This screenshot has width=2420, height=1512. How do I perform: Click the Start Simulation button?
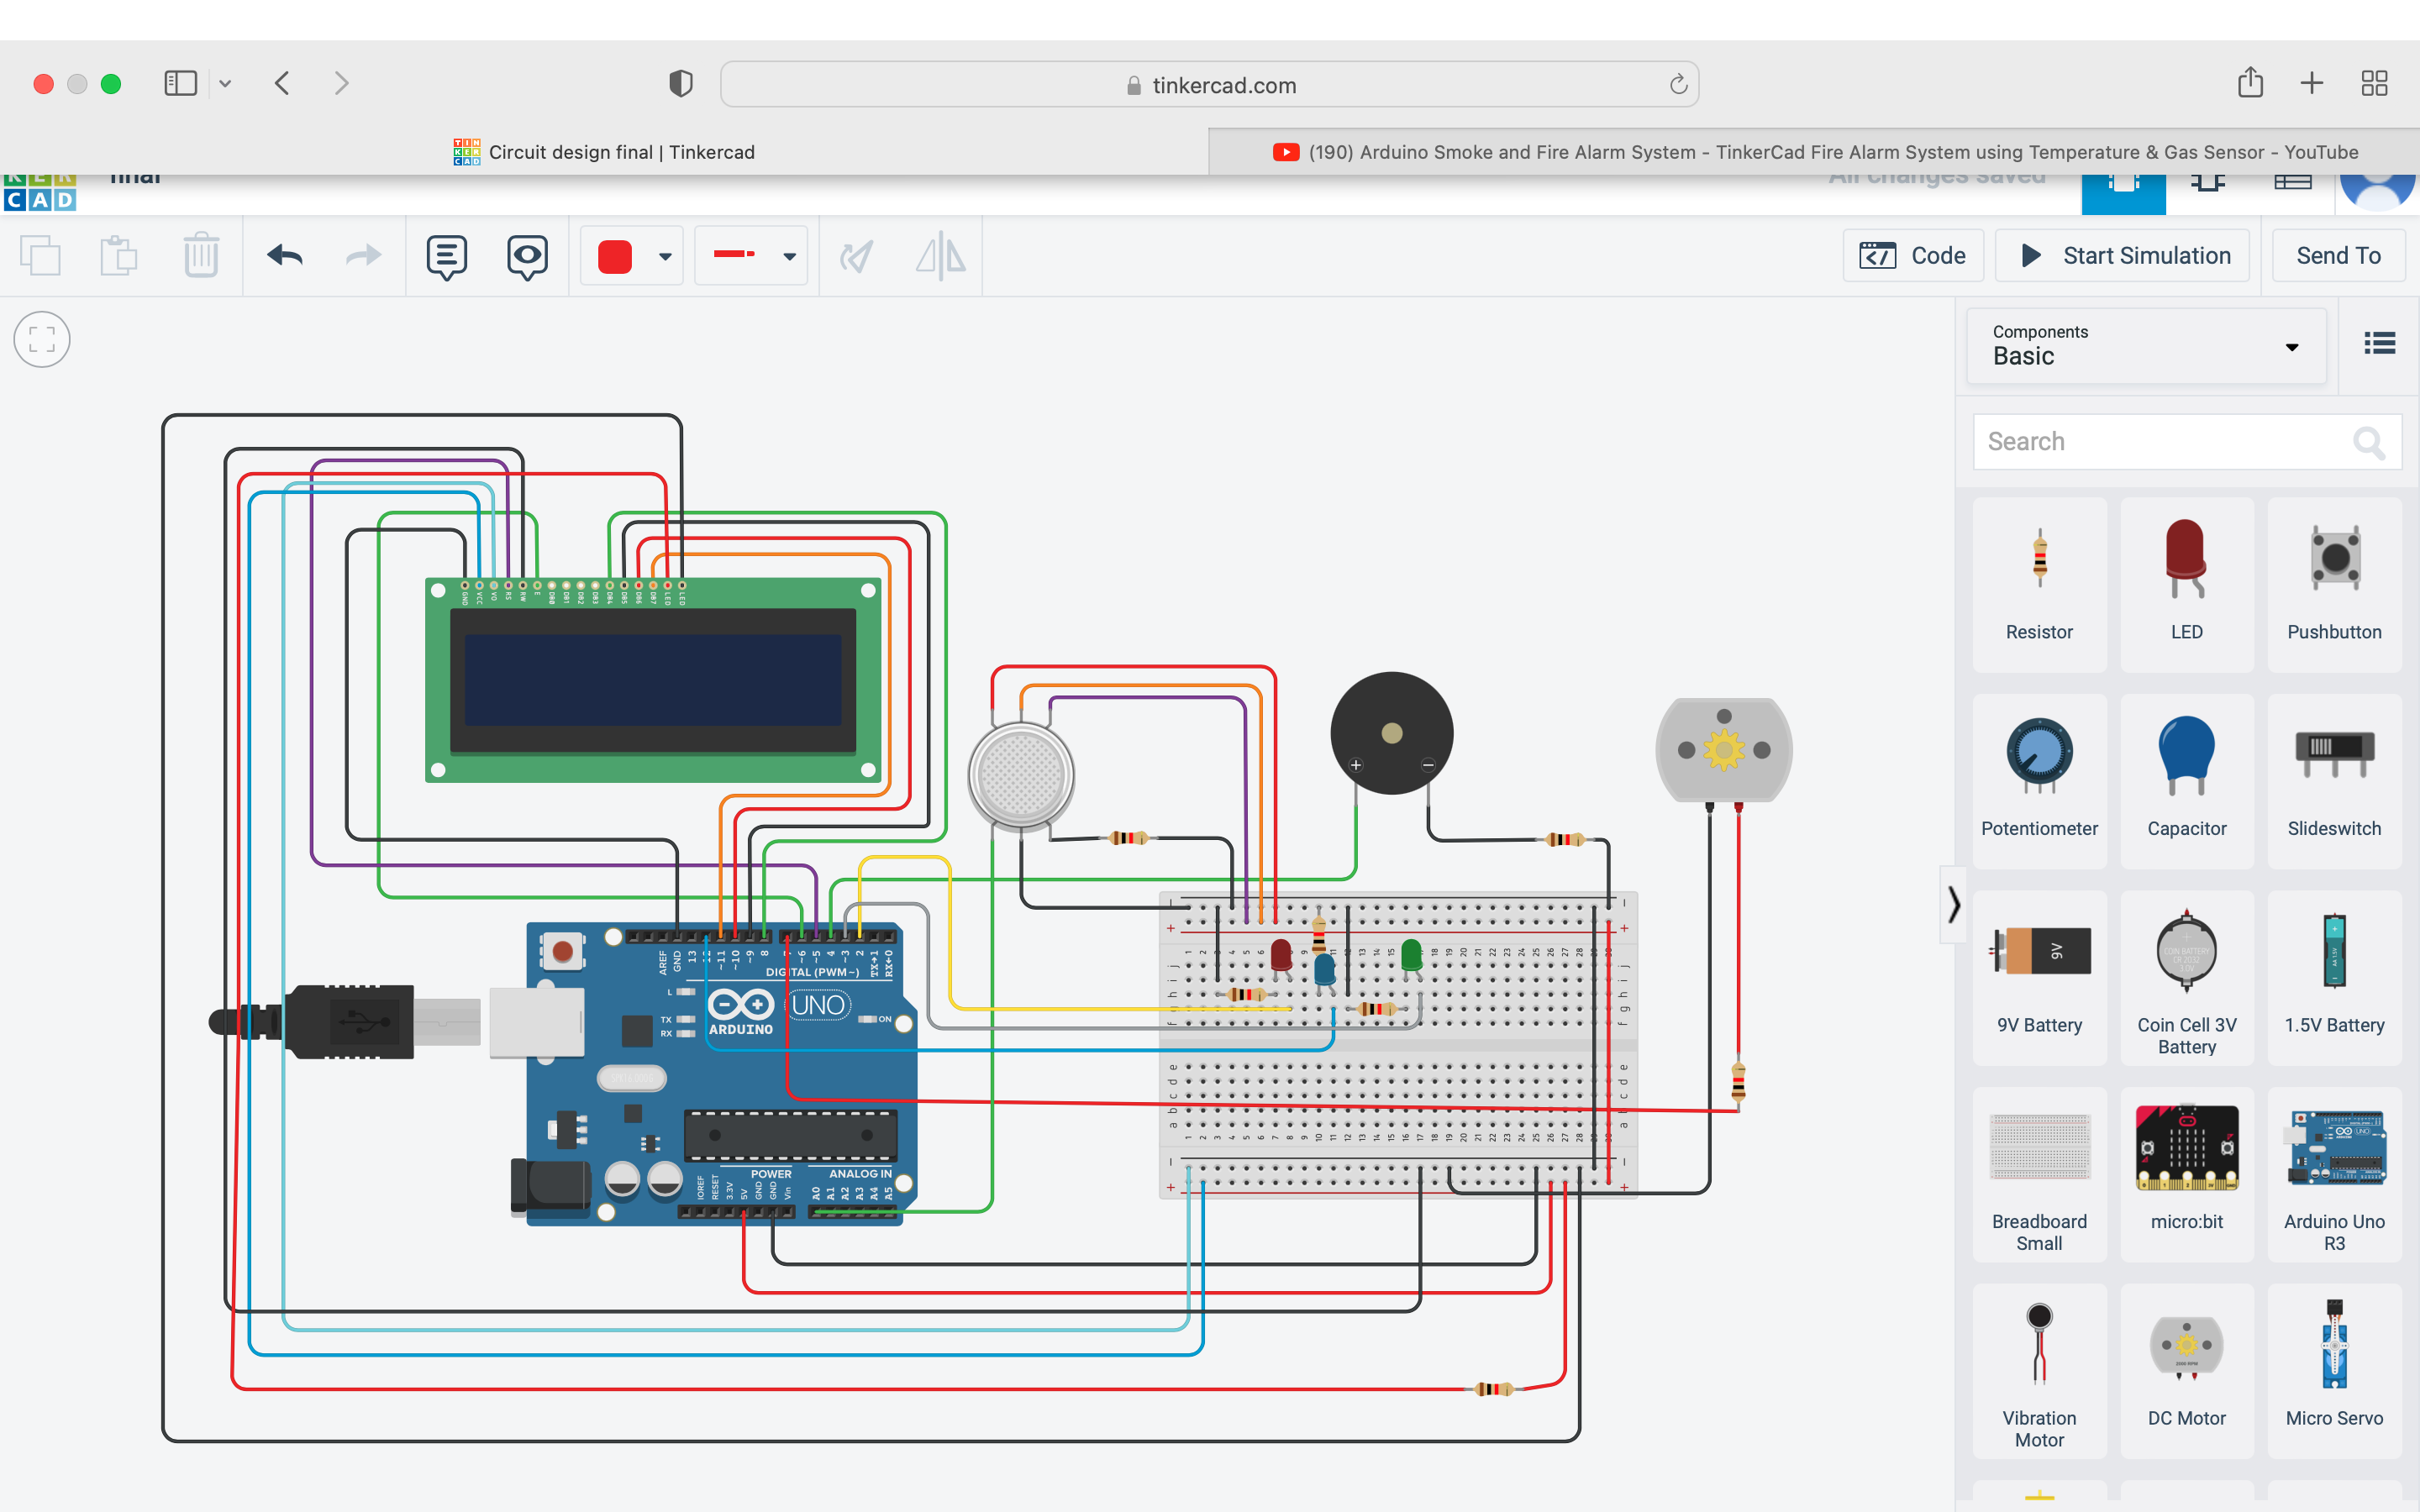pyautogui.click(x=2122, y=255)
